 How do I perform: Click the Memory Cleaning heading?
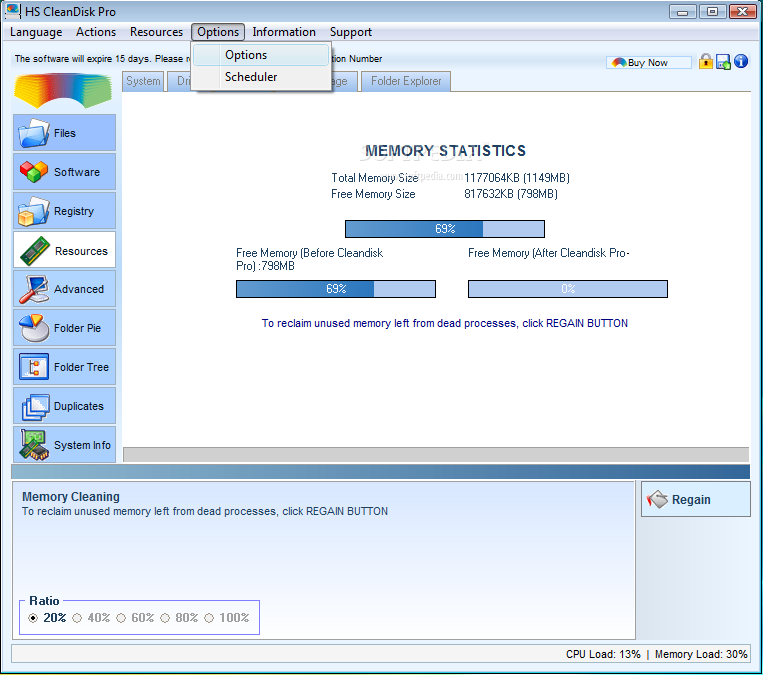(x=71, y=496)
